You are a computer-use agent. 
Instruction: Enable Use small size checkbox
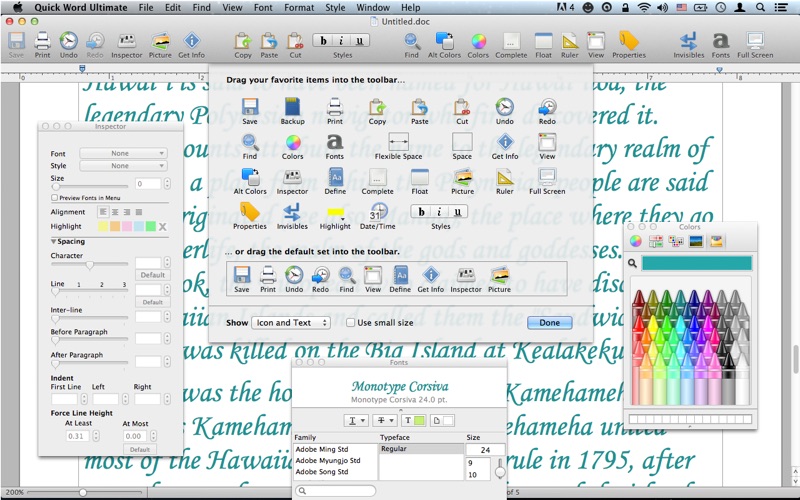[x=351, y=322]
